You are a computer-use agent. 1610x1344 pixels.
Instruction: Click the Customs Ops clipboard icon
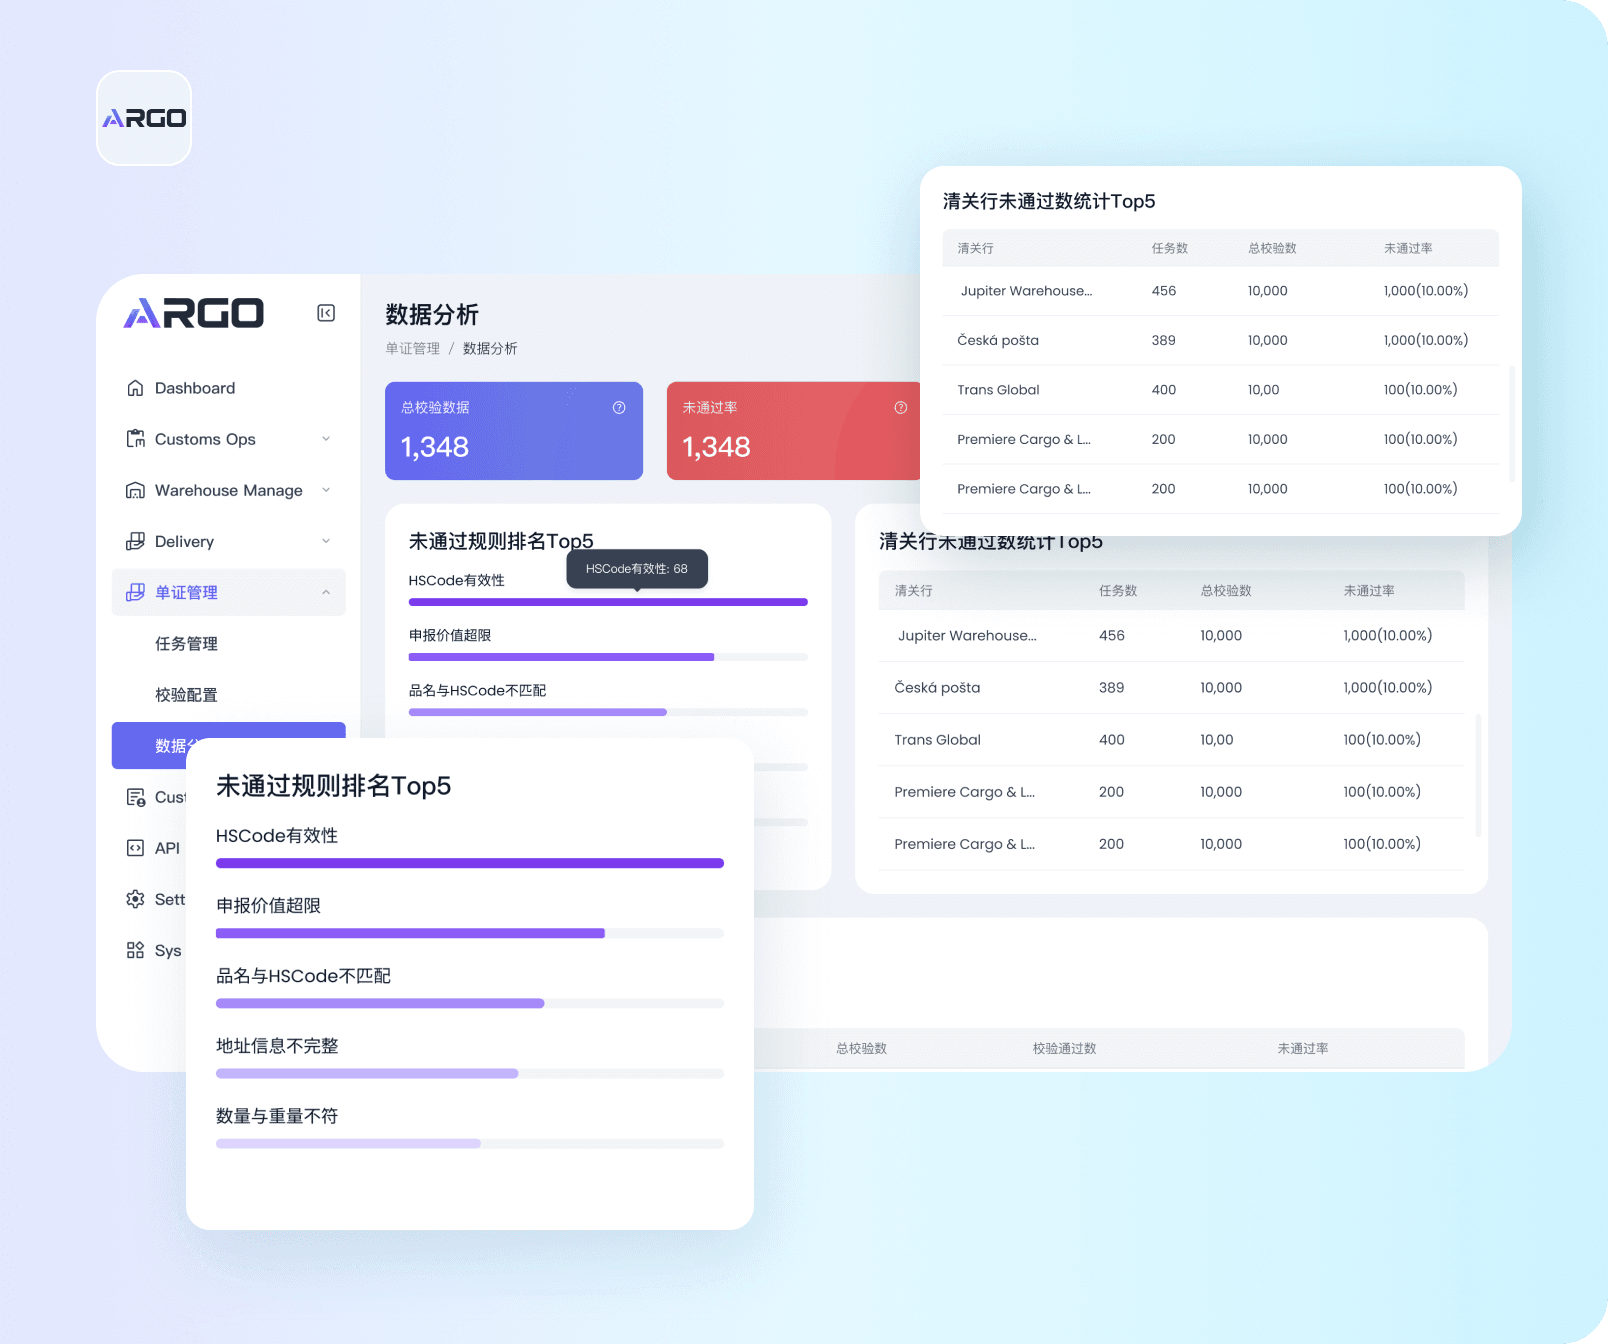point(135,439)
